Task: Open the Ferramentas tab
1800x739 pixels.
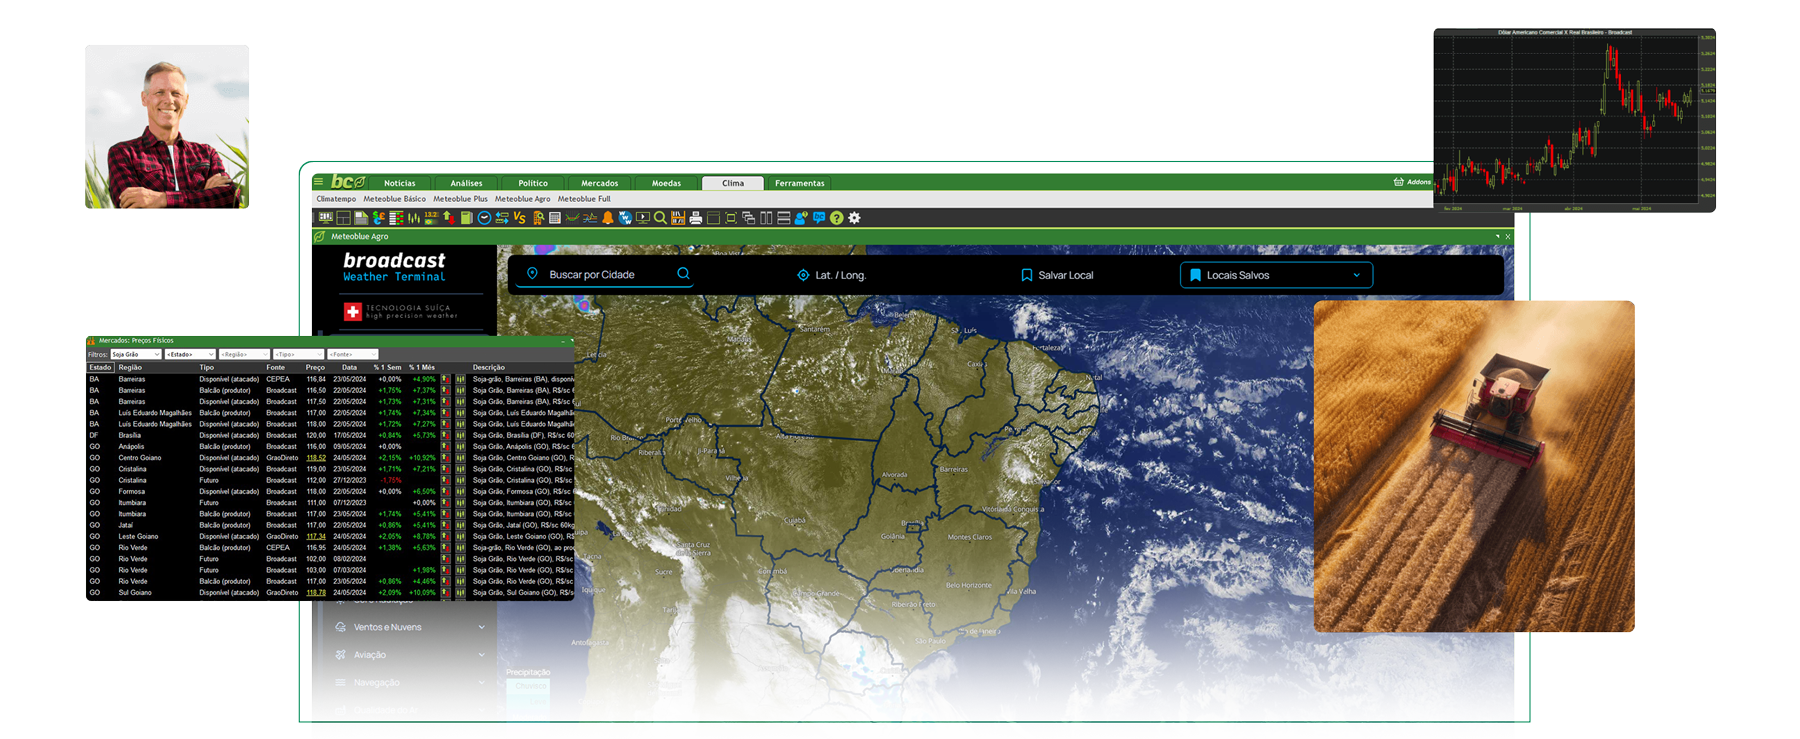Action: tap(800, 183)
